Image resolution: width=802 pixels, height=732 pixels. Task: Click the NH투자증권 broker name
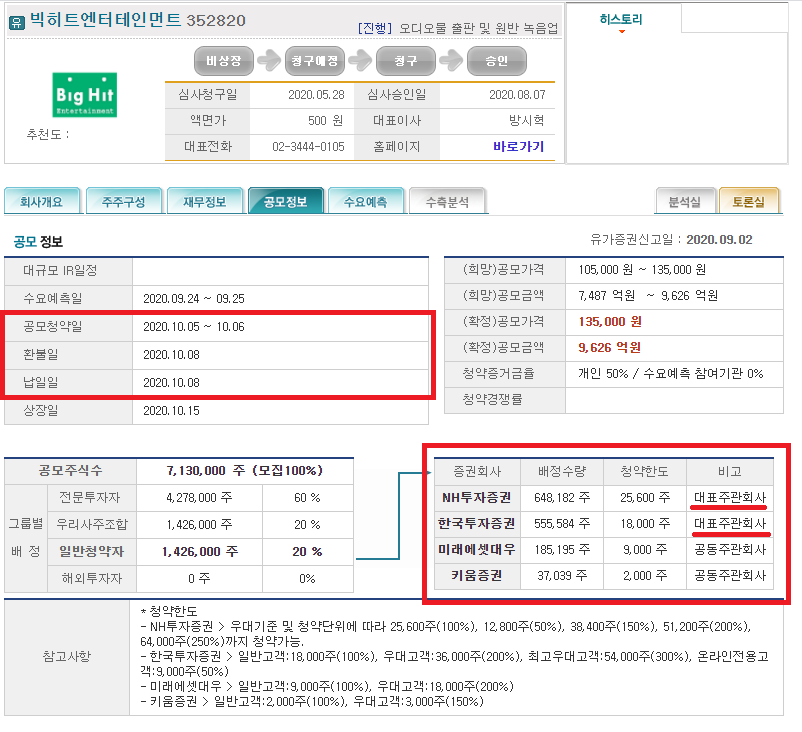pos(476,498)
